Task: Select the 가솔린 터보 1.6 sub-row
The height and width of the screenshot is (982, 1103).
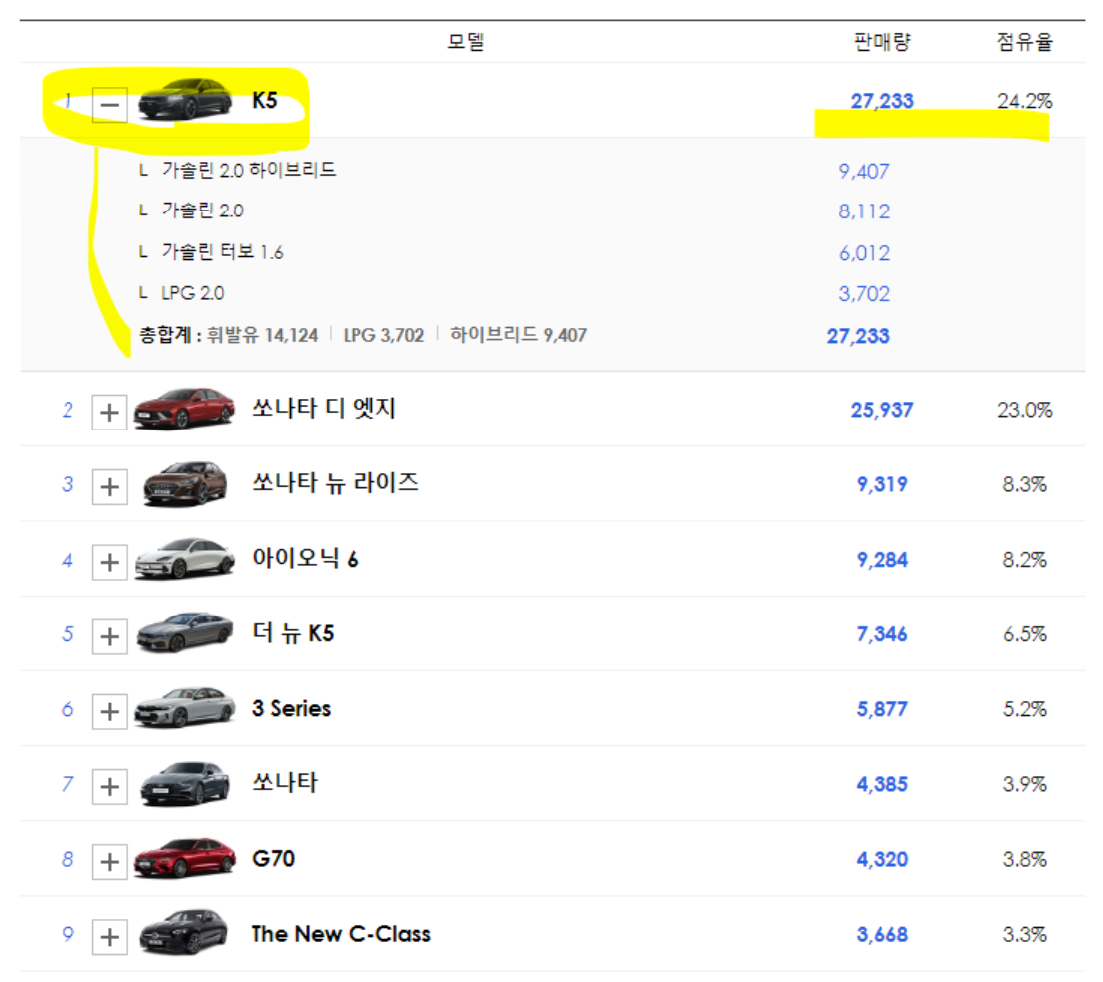Action: pos(222,252)
